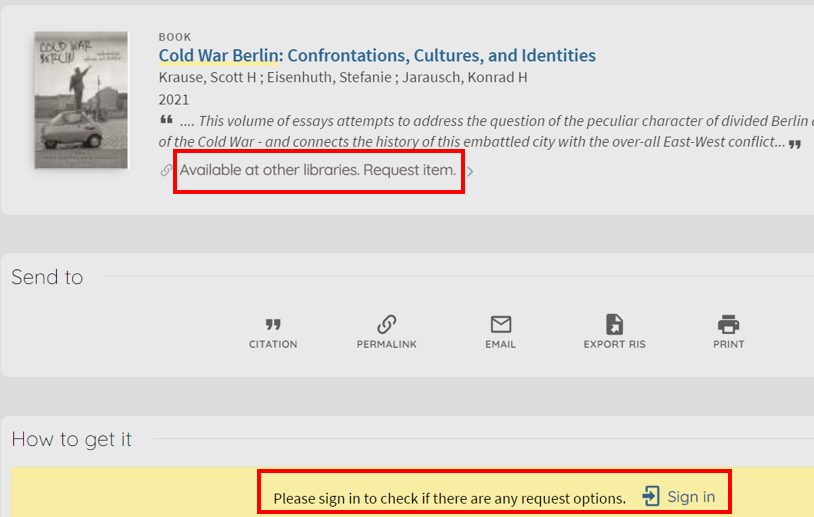Click the Citation quotation-mark icon

click(273, 325)
